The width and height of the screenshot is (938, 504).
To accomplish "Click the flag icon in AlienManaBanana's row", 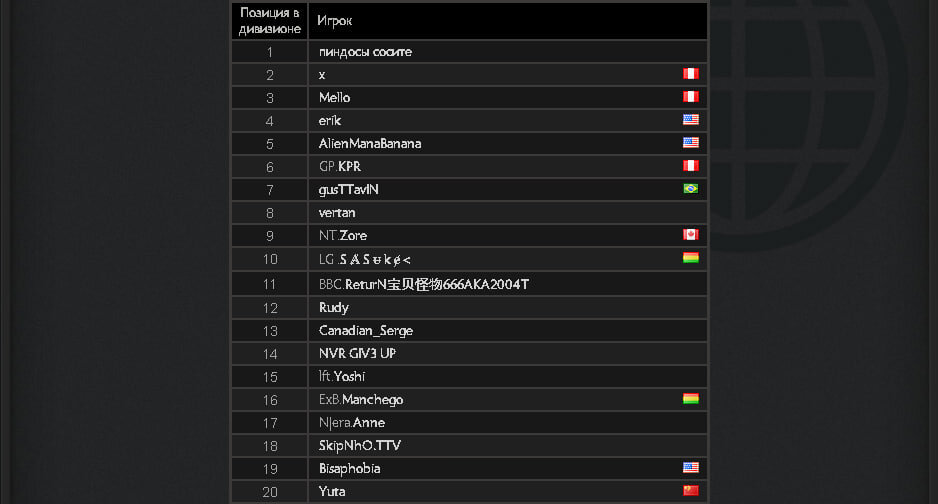I will [x=690, y=143].
